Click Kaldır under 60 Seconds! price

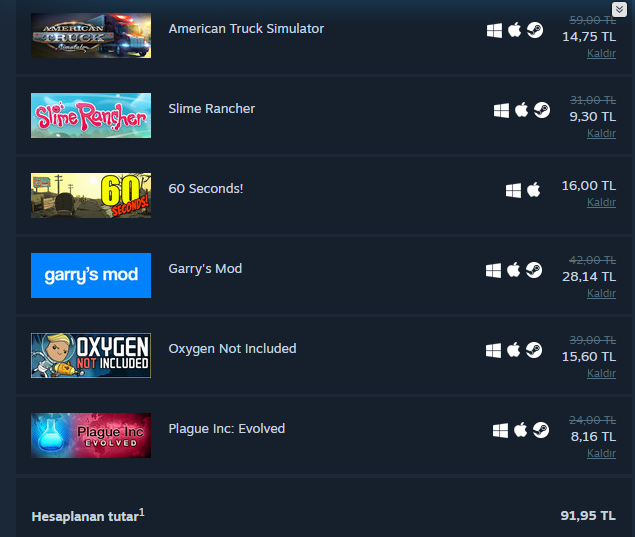(601, 202)
